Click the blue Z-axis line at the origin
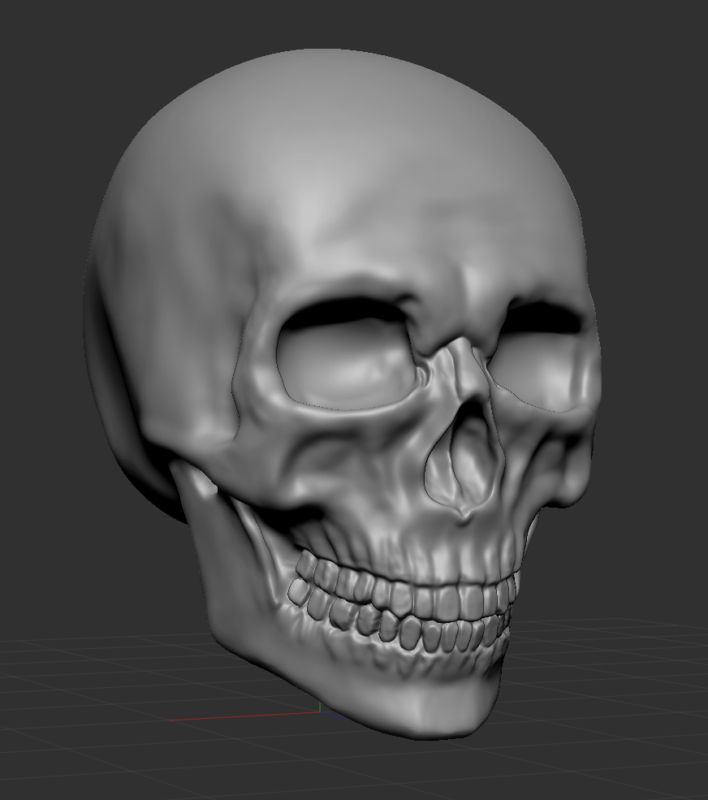The height and width of the screenshot is (800, 708). click(x=334, y=716)
